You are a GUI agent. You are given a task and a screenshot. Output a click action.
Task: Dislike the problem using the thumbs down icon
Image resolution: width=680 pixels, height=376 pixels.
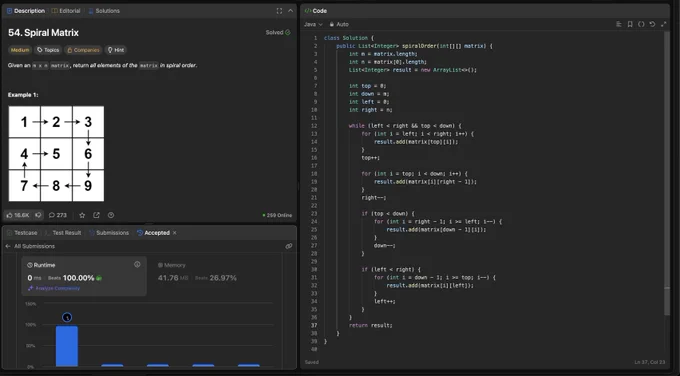coord(38,215)
